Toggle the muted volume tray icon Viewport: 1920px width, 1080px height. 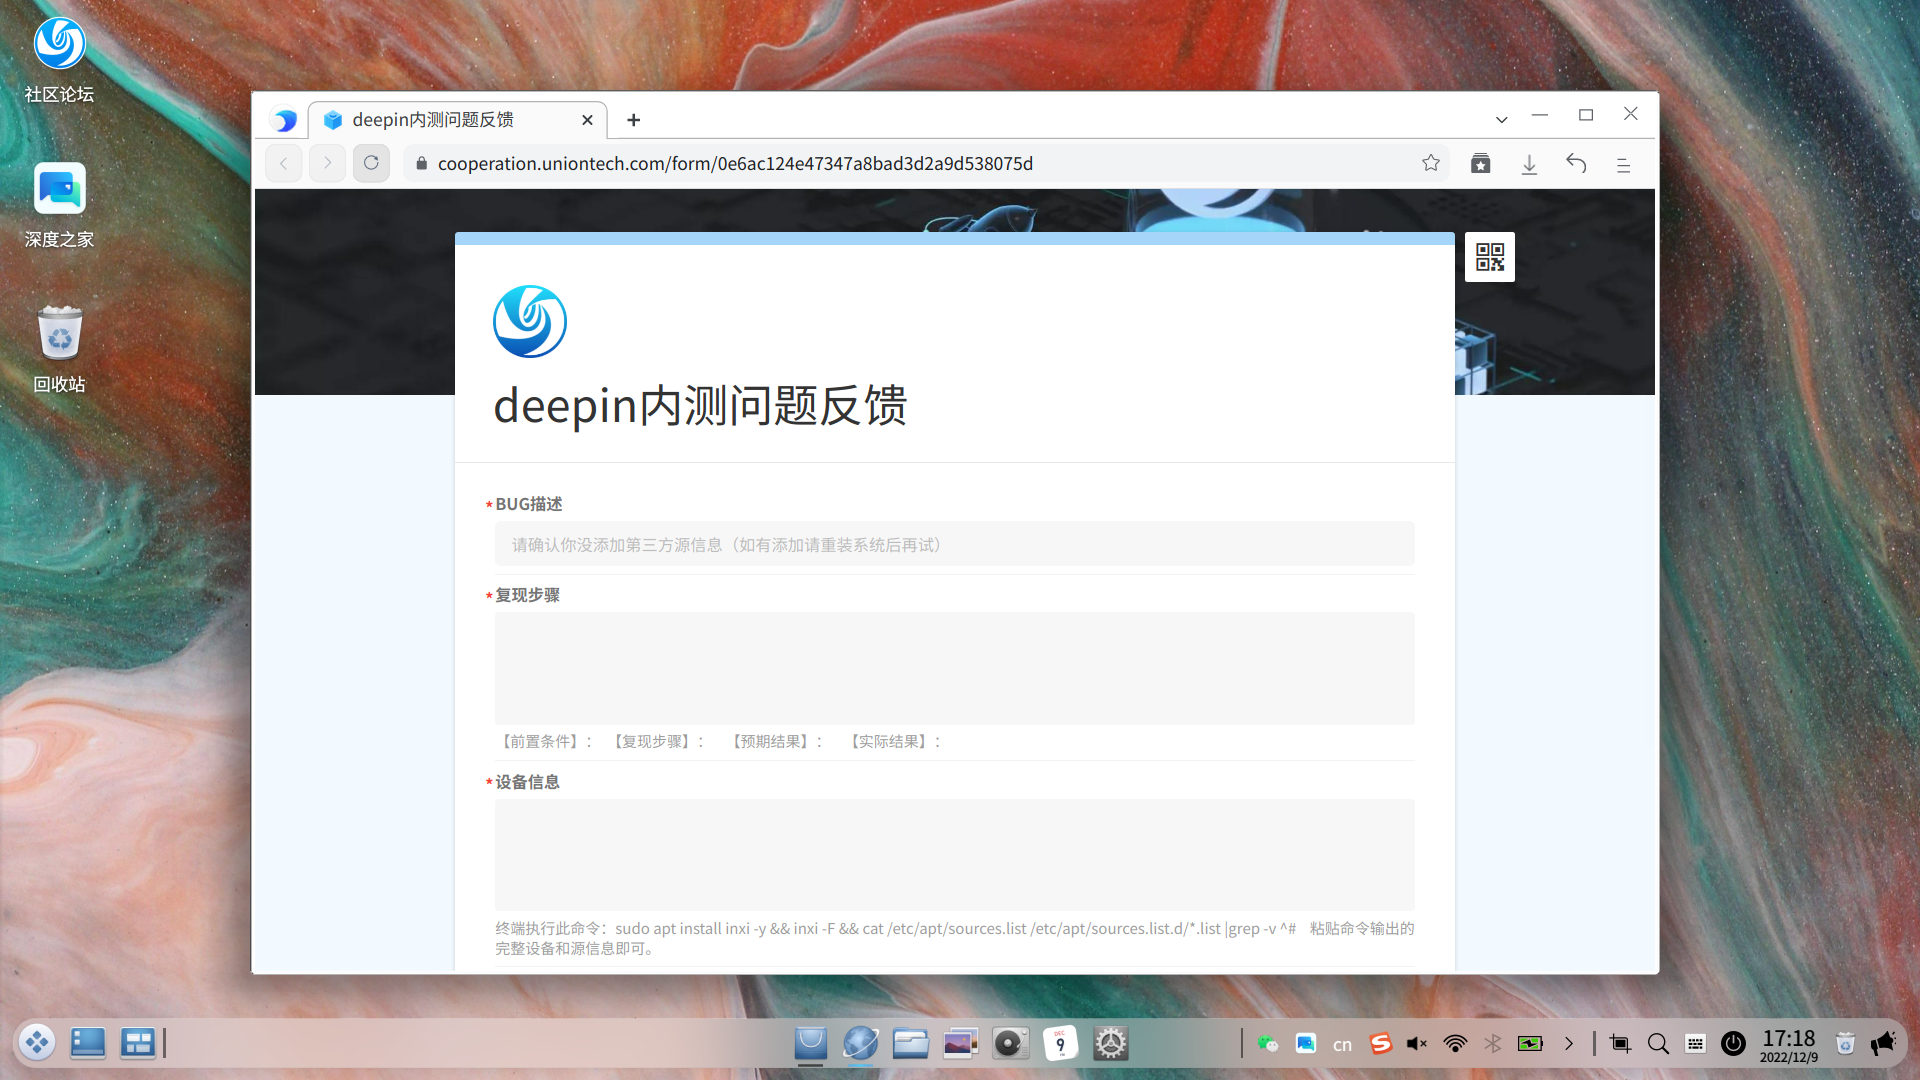(x=1417, y=1044)
